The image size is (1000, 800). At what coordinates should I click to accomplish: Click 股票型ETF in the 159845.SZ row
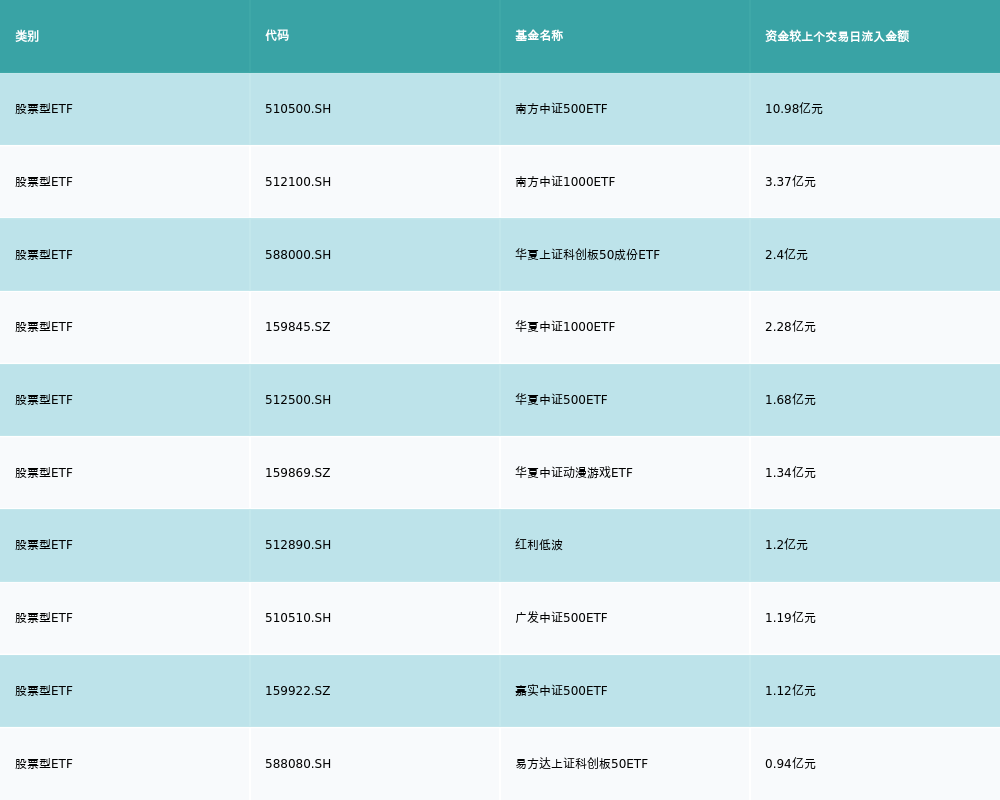pos(44,327)
